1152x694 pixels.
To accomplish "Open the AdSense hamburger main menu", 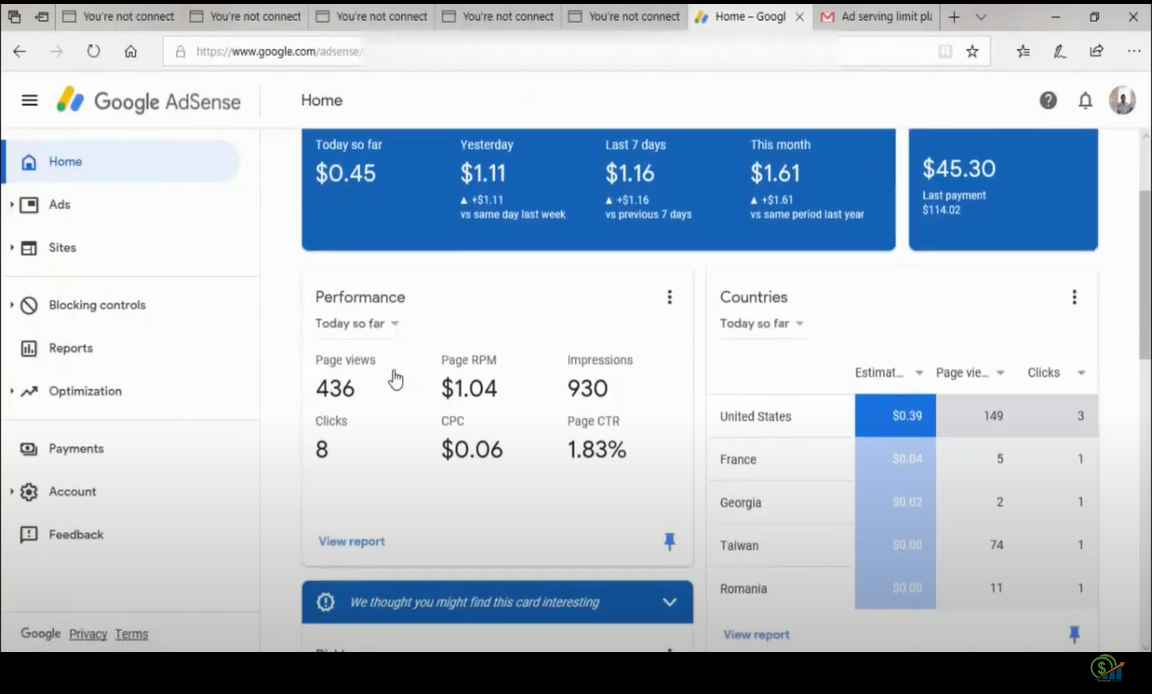I will point(29,100).
